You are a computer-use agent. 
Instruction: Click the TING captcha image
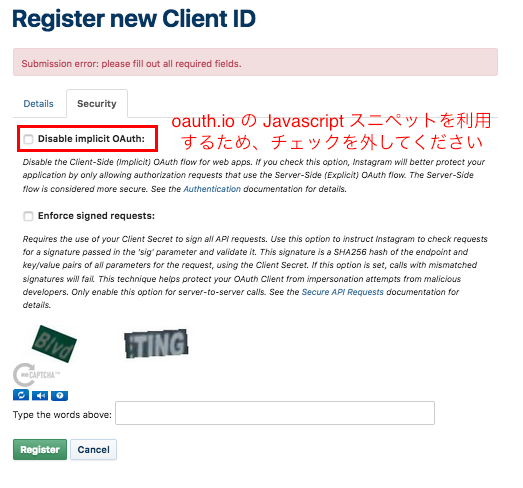156,344
